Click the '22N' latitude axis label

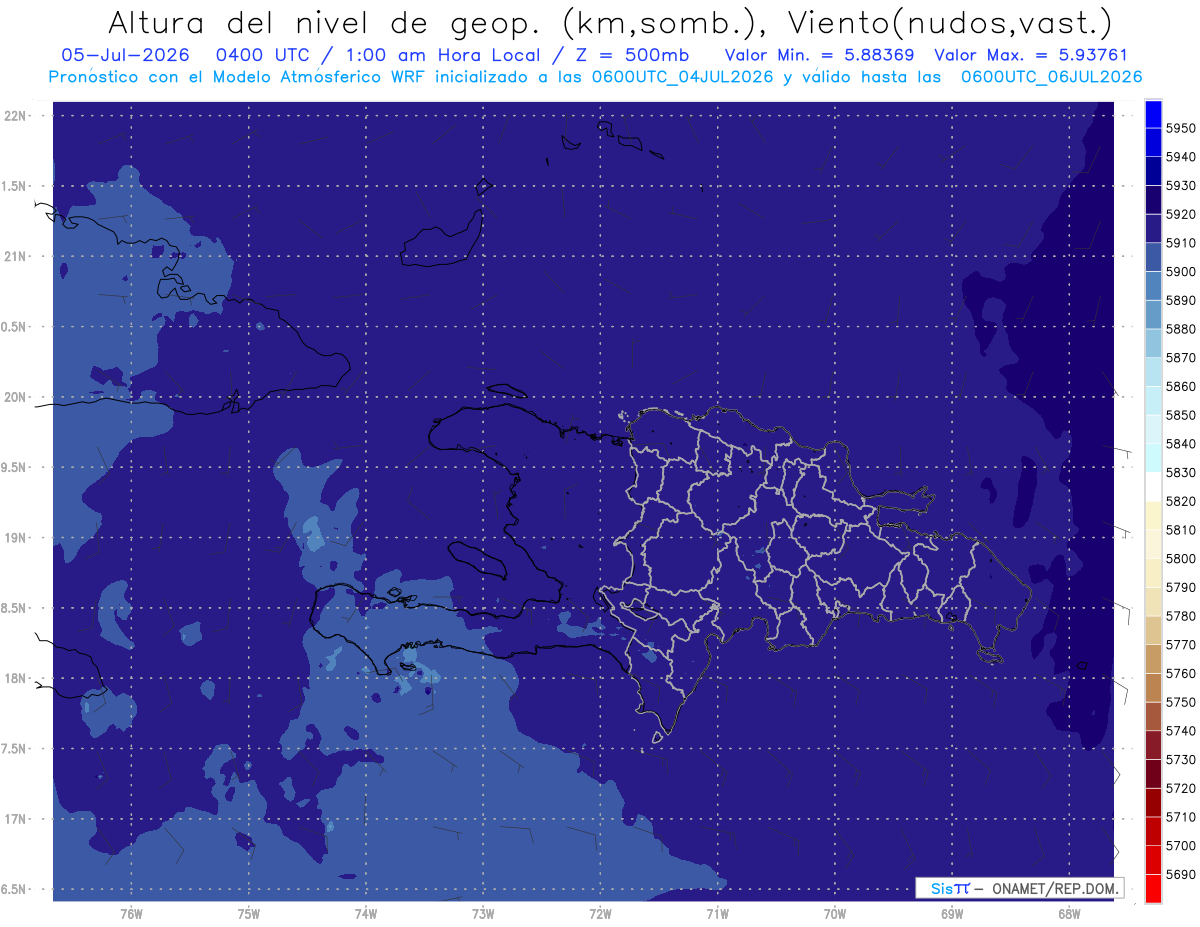point(15,115)
